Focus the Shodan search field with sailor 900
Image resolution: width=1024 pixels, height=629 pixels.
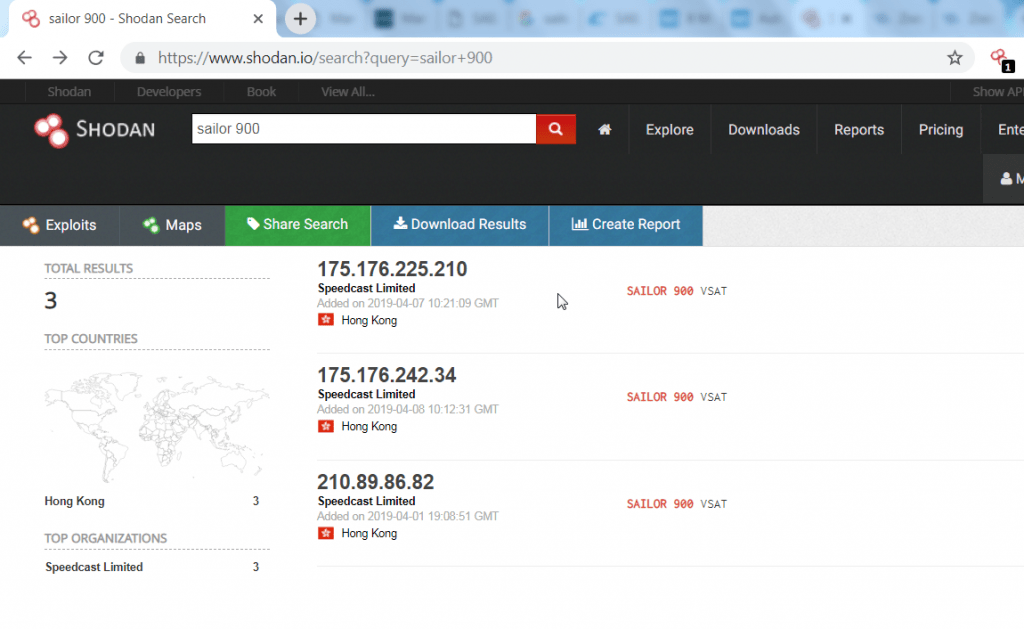click(364, 129)
